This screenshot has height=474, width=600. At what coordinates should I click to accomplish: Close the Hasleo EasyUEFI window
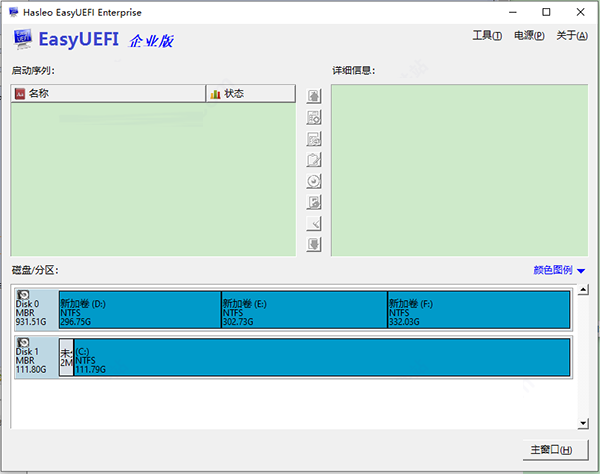(x=580, y=12)
